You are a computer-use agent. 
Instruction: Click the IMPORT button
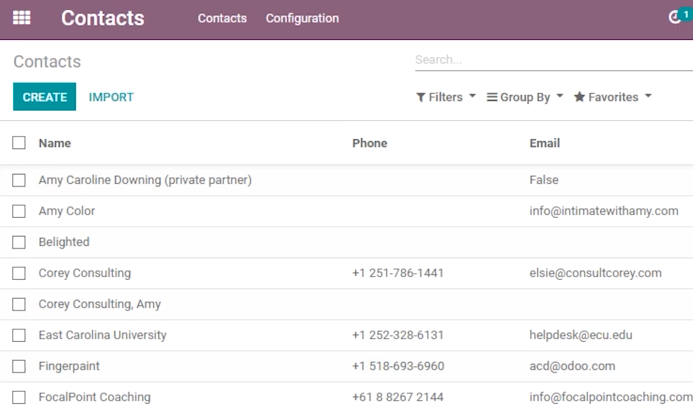[x=111, y=97]
